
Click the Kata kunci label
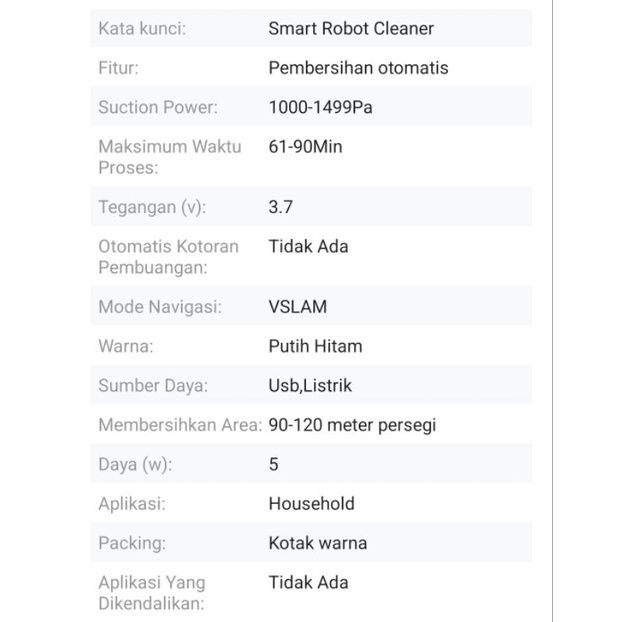click(142, 29)
